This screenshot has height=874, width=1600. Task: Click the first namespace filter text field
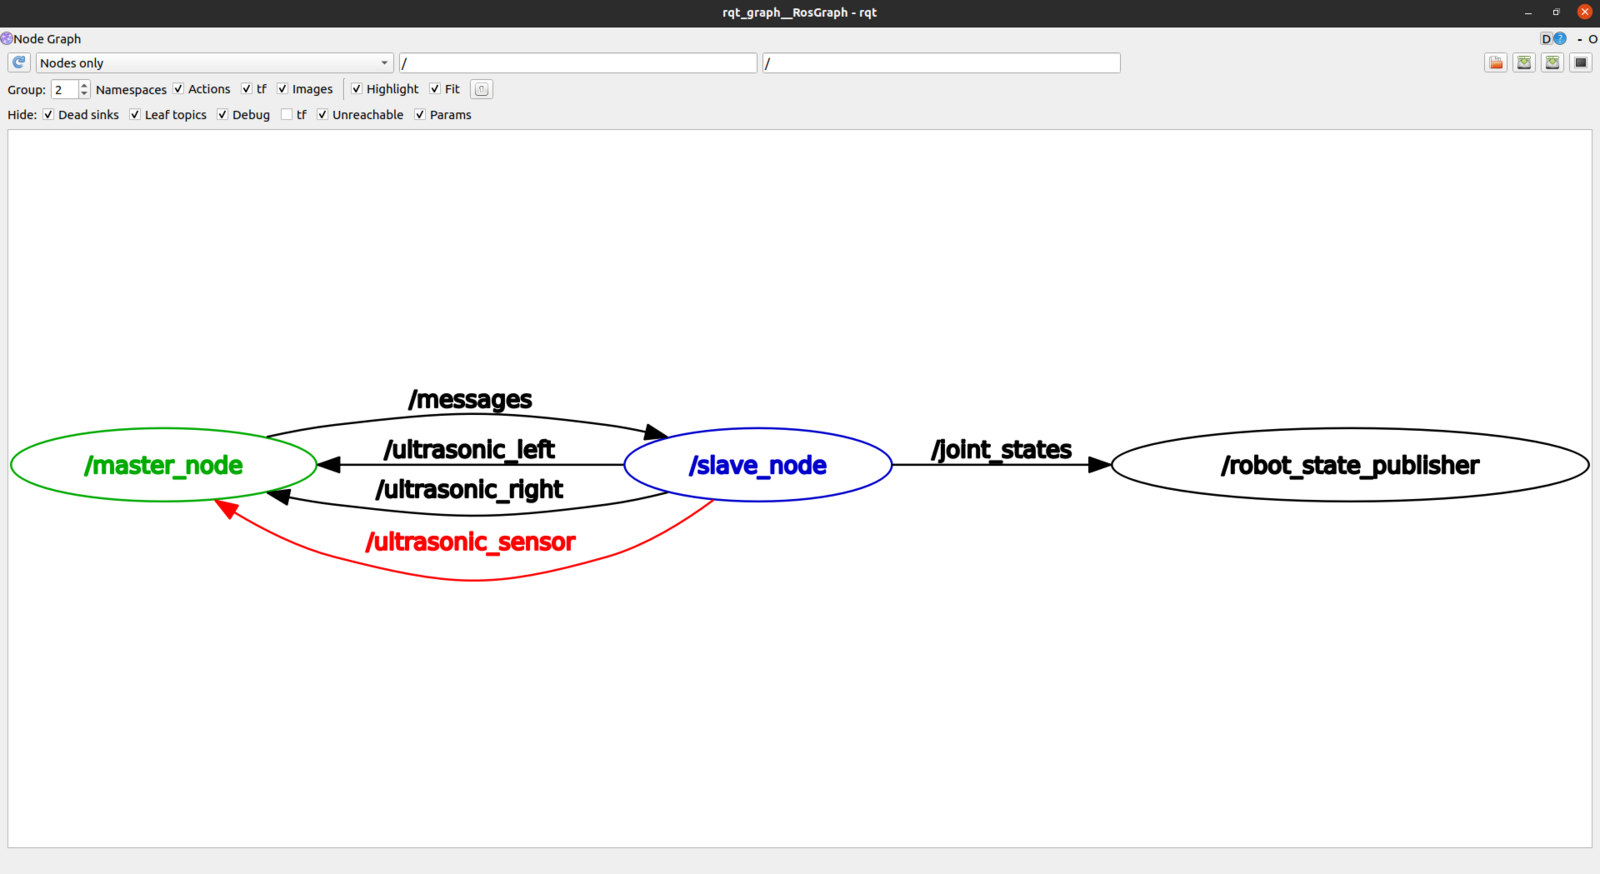(x=577, y=63)
